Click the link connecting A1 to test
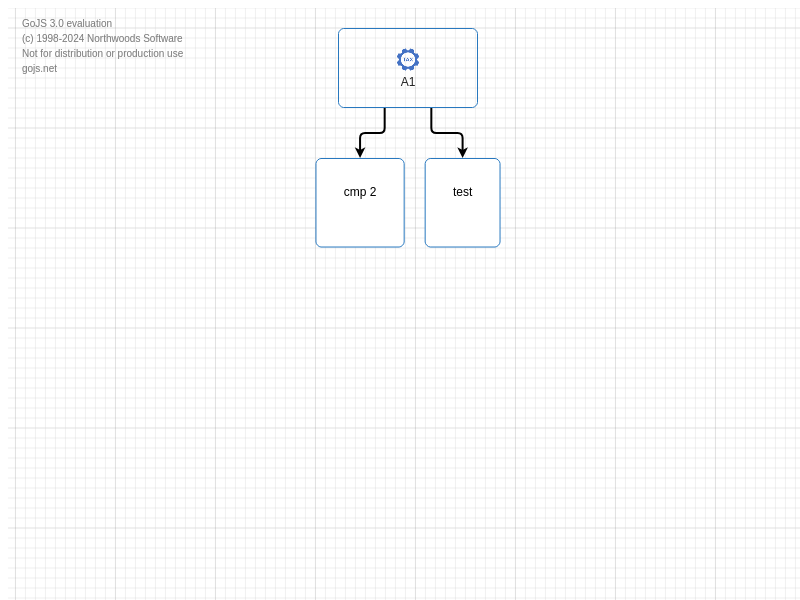800x600 pixels. click(x=447, y=133)
